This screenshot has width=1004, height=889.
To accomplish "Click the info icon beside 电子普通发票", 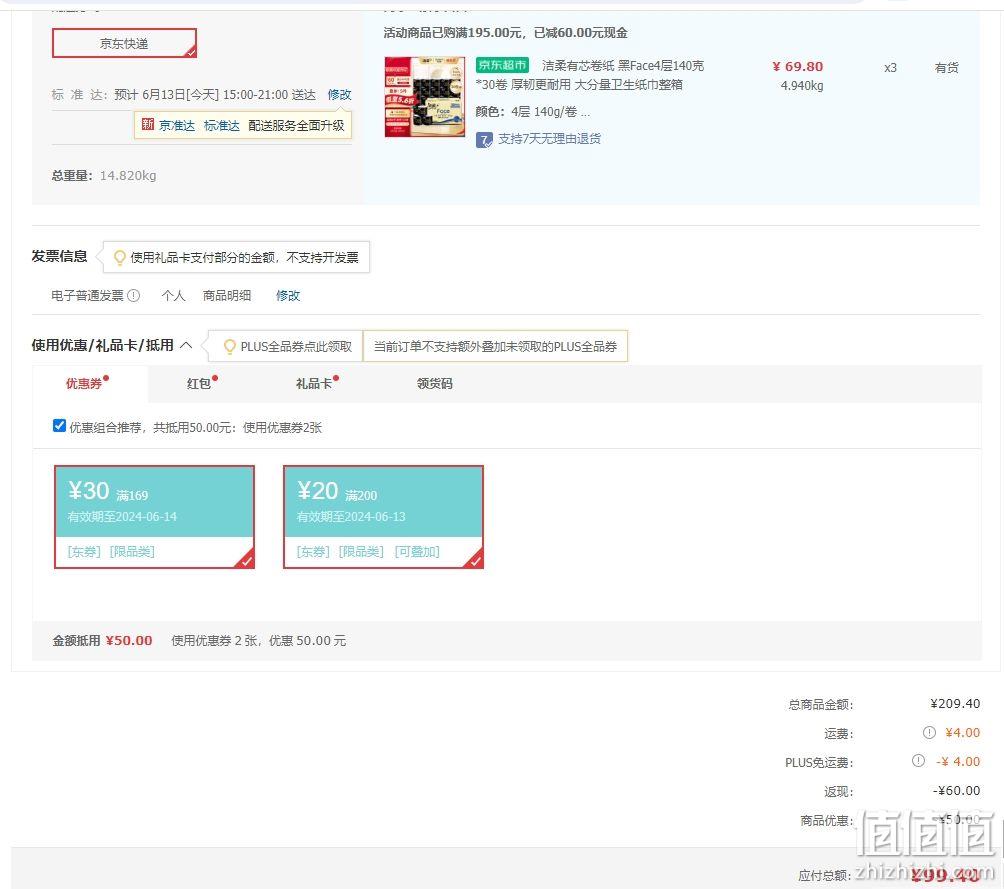I will tap(133, 295).
